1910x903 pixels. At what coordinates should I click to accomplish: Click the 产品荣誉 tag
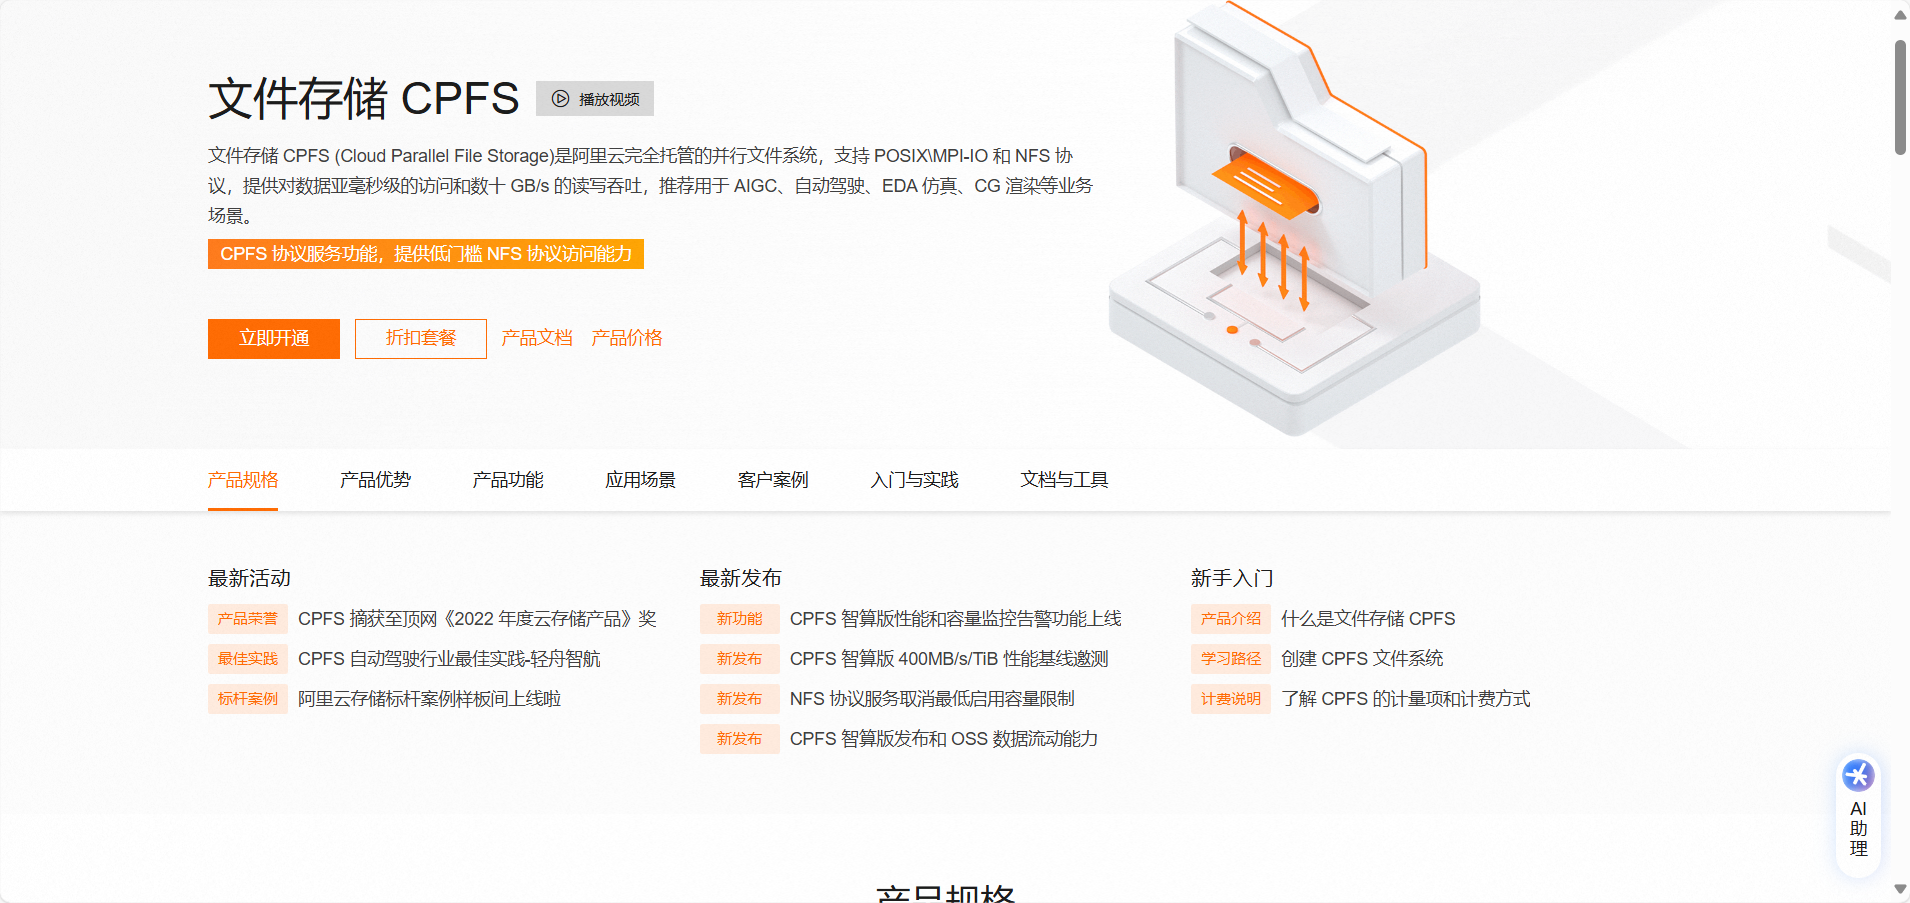tap(248, 619)
